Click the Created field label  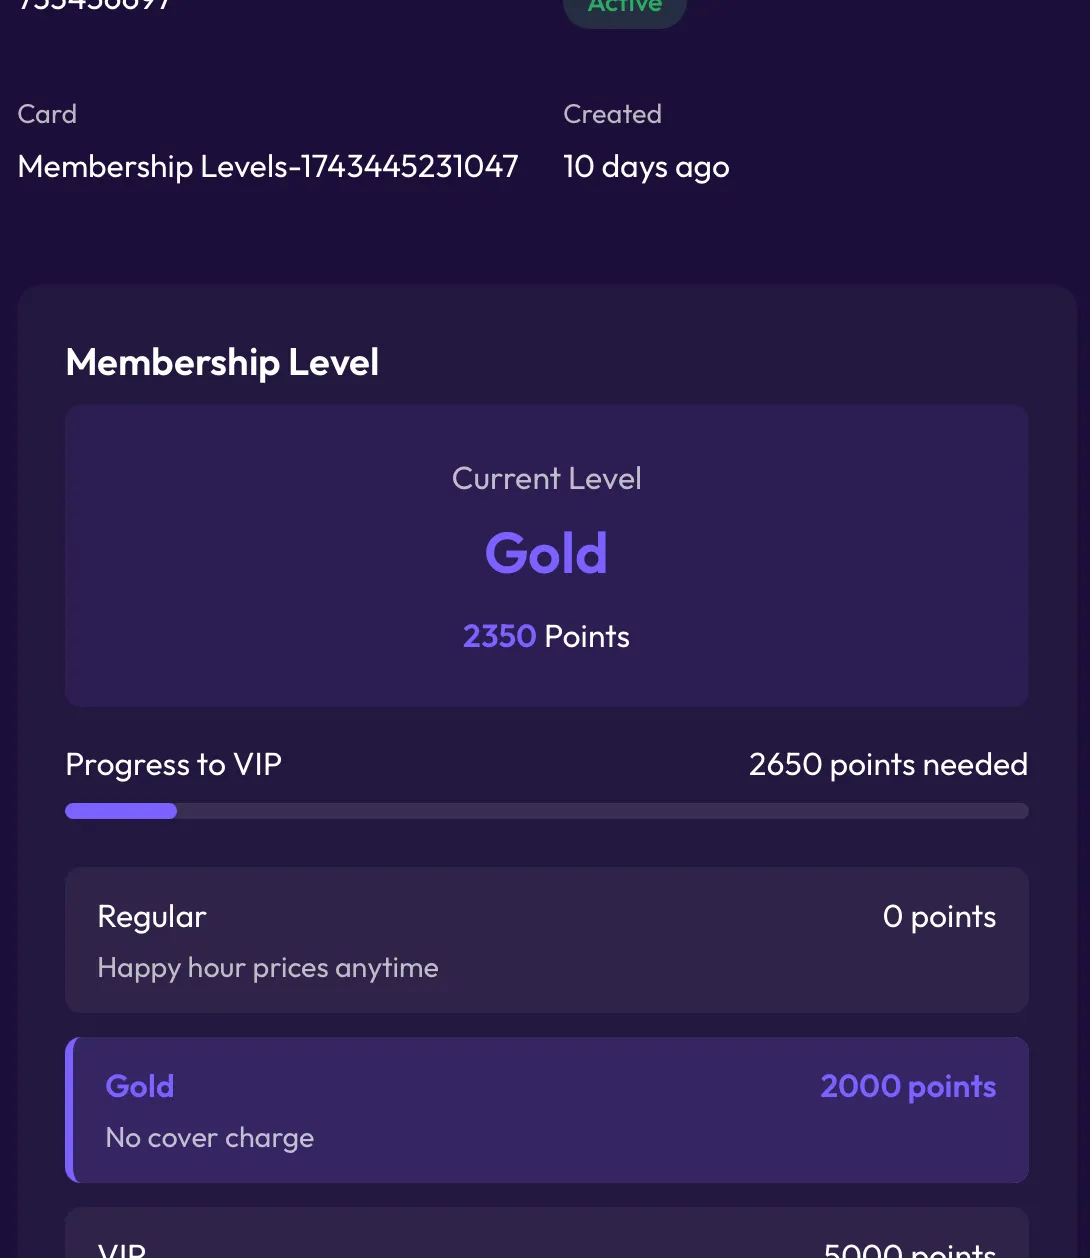tap(612, 114)
